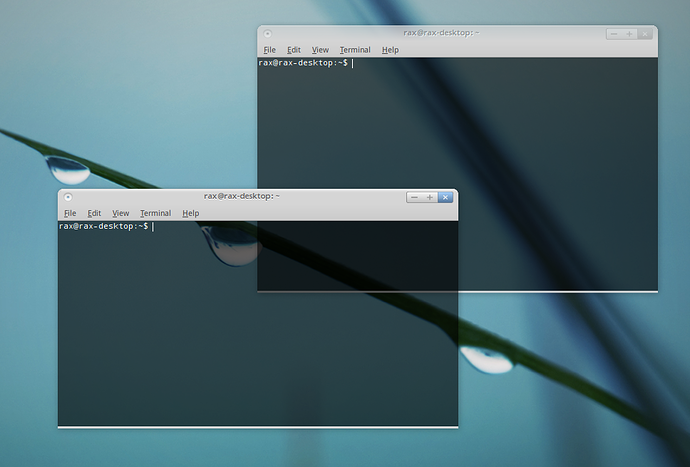Open File menu in back terminal window
This screenshot has width=690, height=467.
[x=269, y=50]
